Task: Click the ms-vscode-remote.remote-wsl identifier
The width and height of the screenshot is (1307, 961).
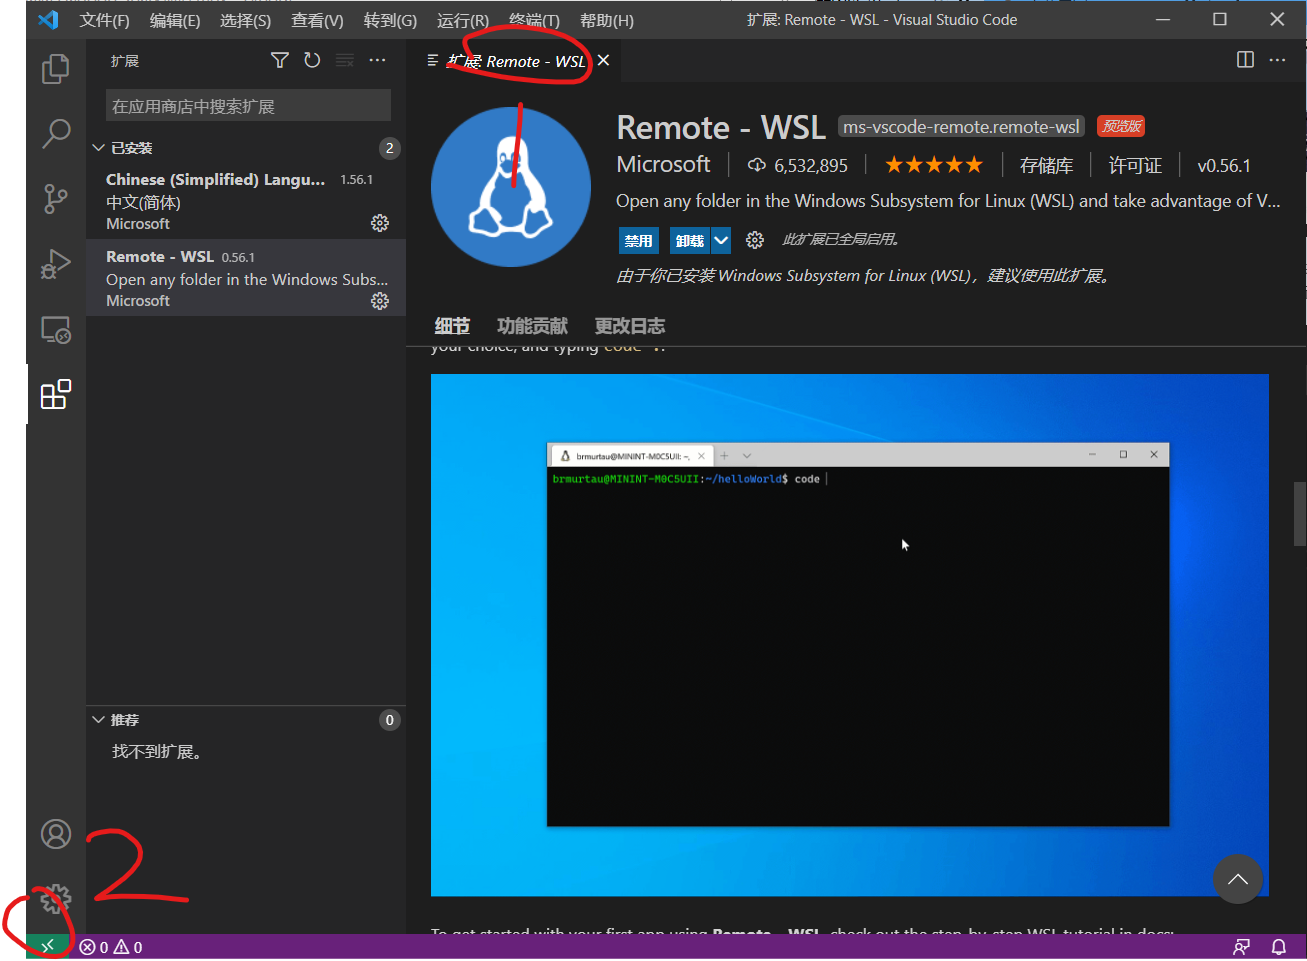Action: pyautogui.click(x=961, y=127)
